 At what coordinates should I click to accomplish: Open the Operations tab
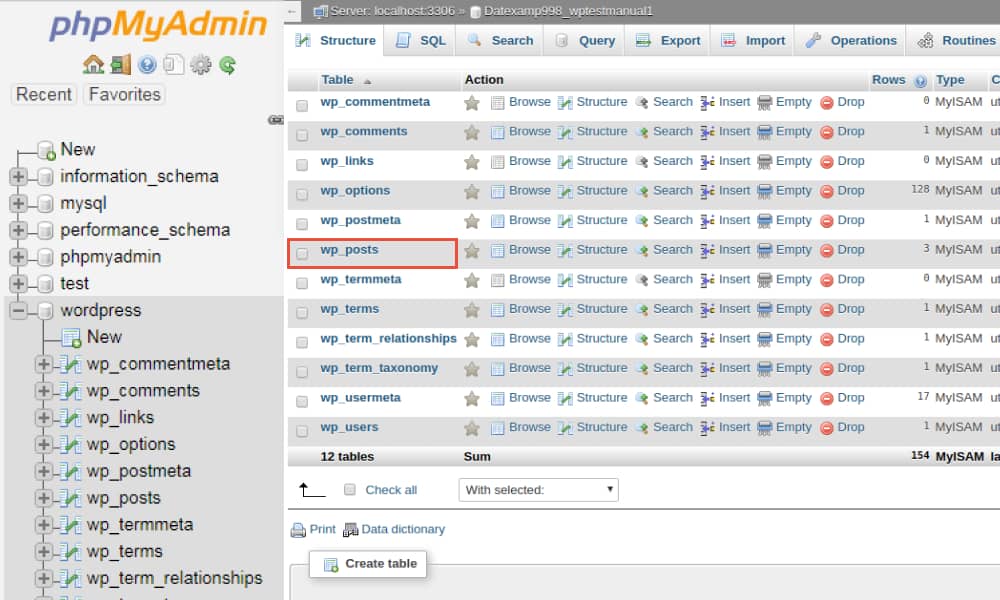[x=851, y=41]
